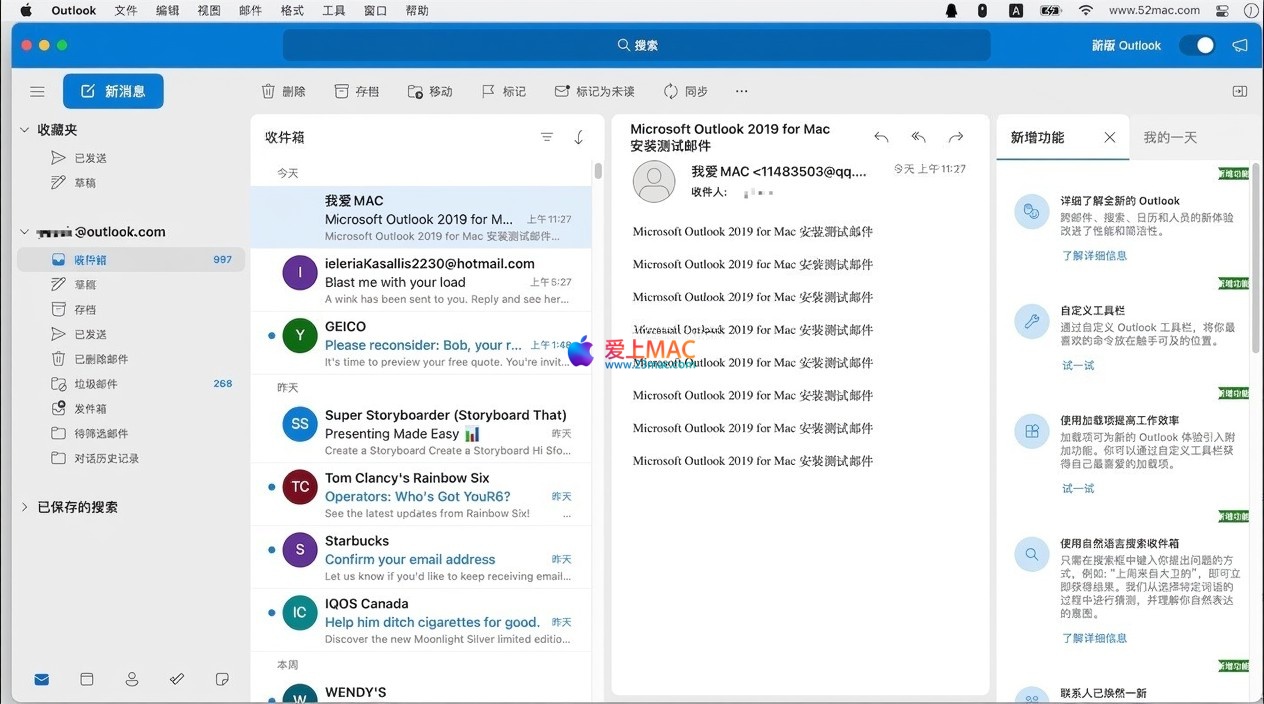1264x704 pixels.
Task: Toggle the message sort order arrow
Action: (x=579, y=137)
